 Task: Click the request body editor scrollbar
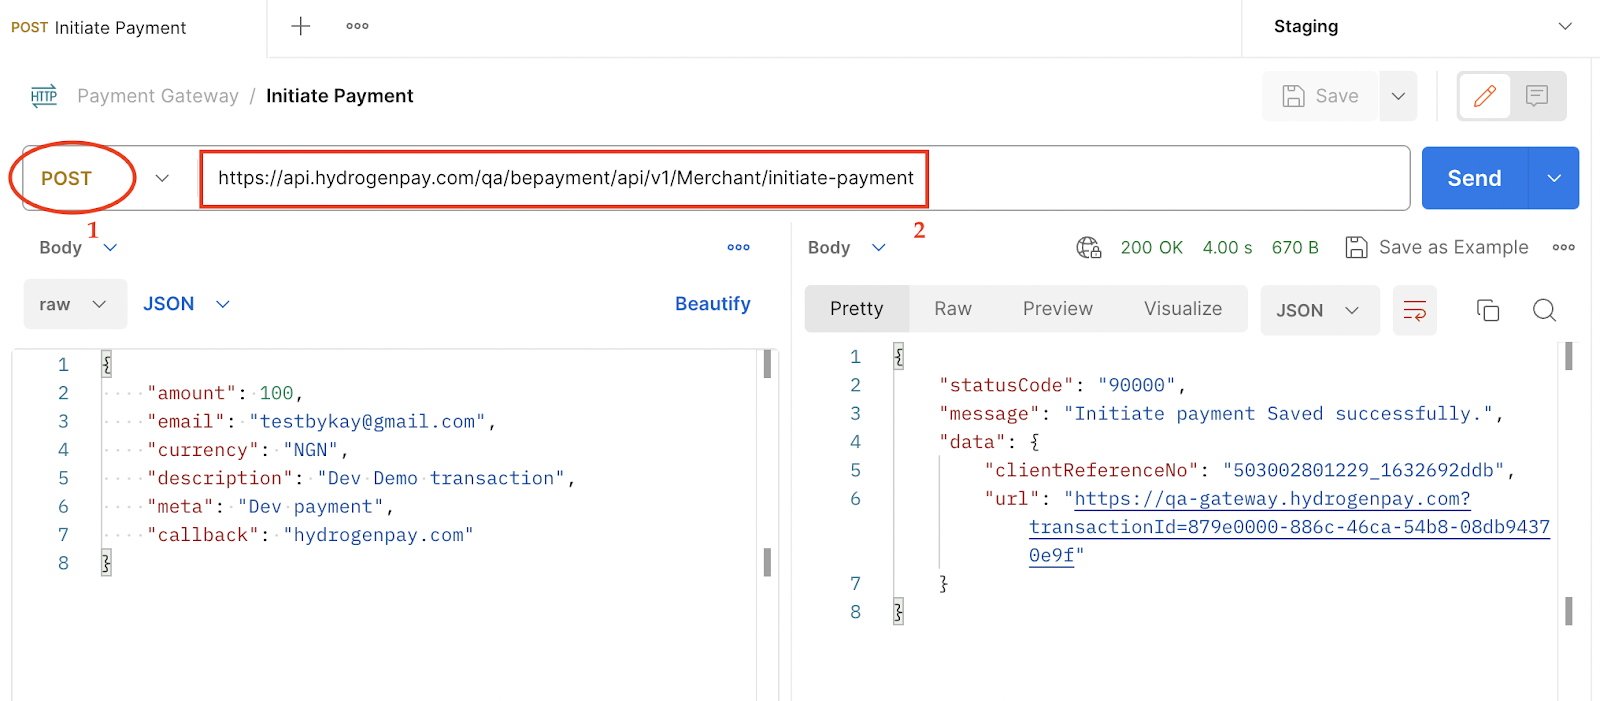pyautogui.click(x=767, y=363)
